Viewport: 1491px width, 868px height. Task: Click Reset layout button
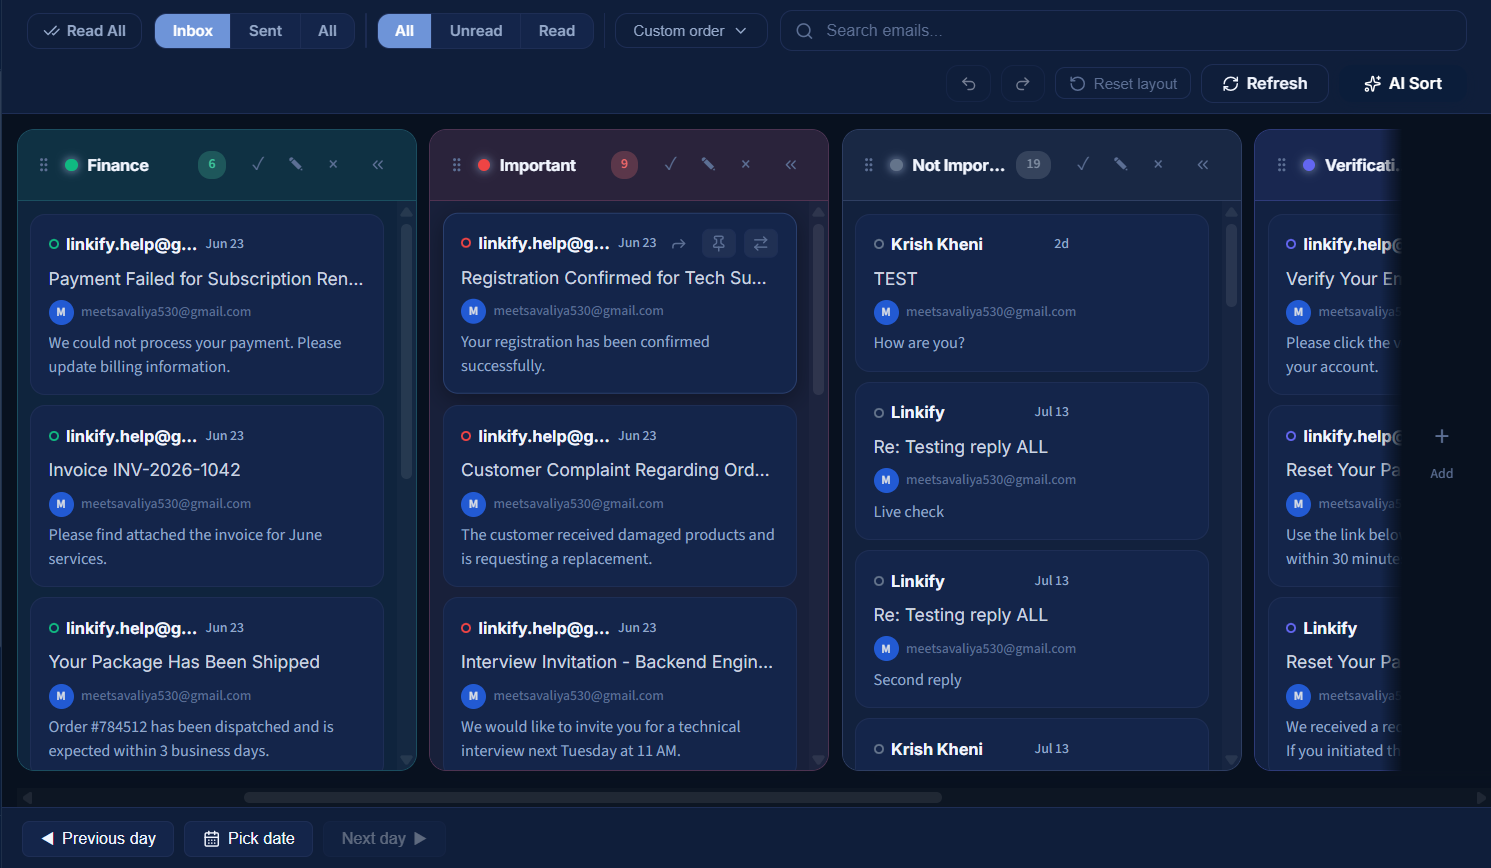1123,84
